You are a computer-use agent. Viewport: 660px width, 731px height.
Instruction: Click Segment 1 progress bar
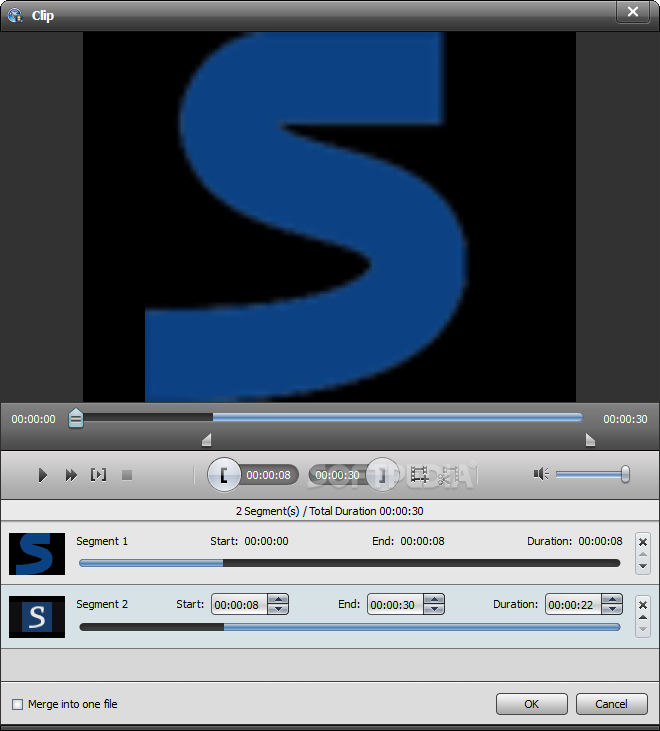pyautogui.click(x=350, y=563)
